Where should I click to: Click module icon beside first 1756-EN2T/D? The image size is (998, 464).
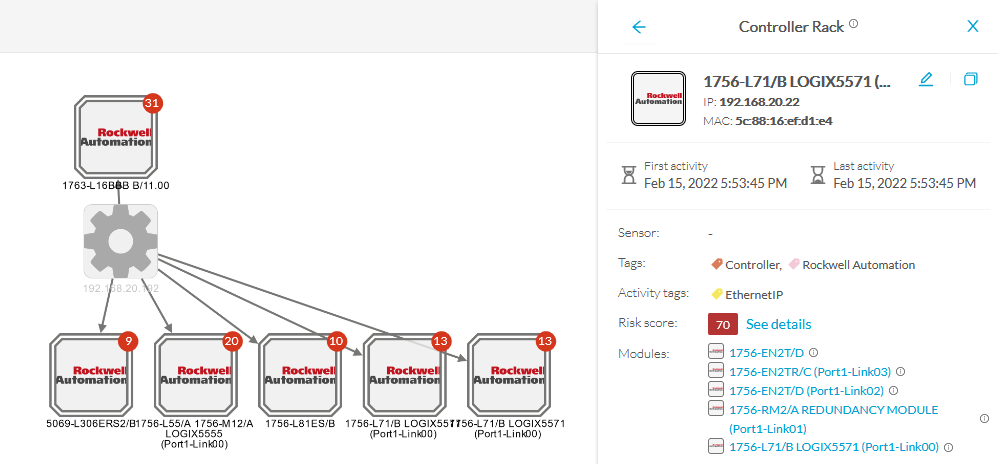pos(717,351)
